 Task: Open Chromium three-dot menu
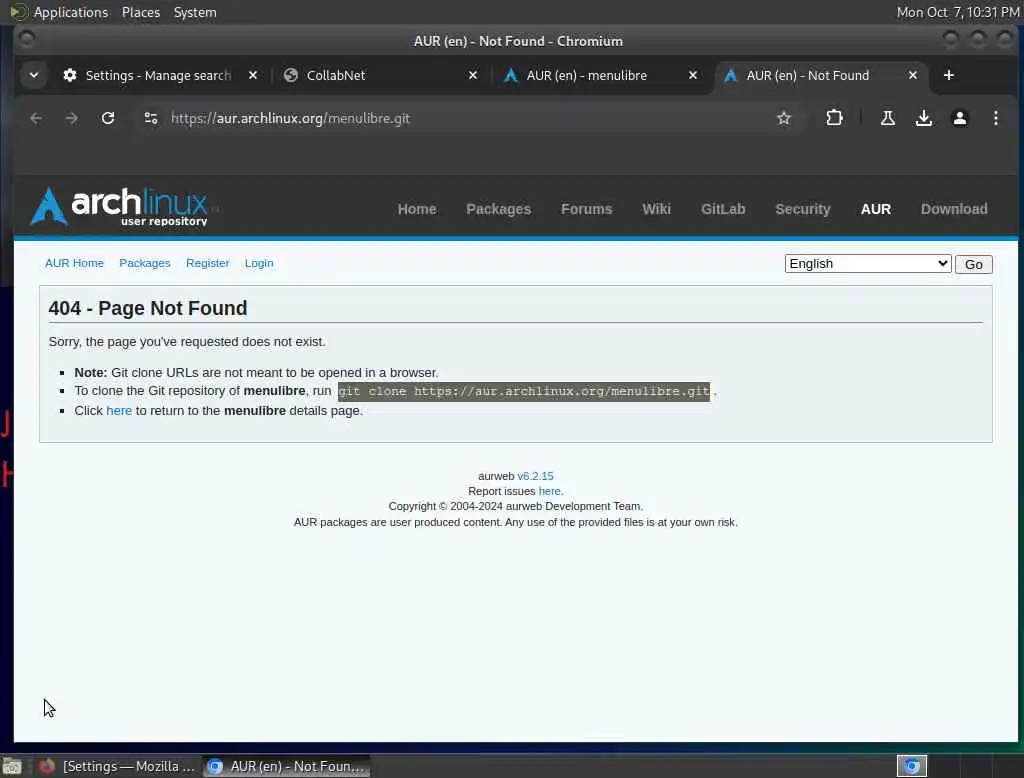click(995, 118)
